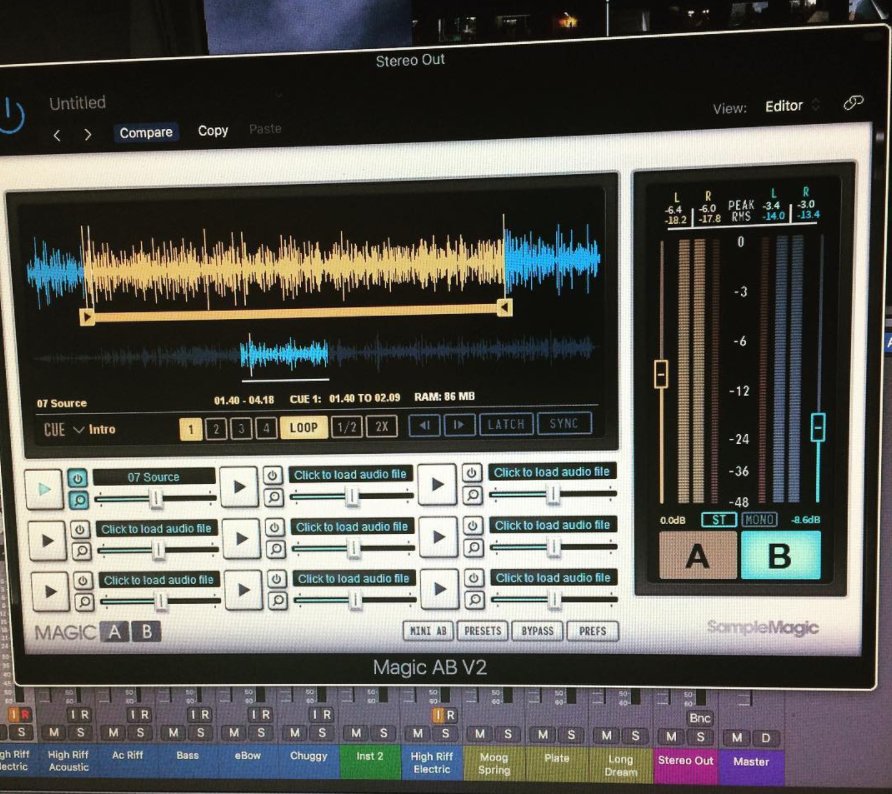Play the 07 Source track
Viewport: 892px width, 794px height.
coord(43,489)
